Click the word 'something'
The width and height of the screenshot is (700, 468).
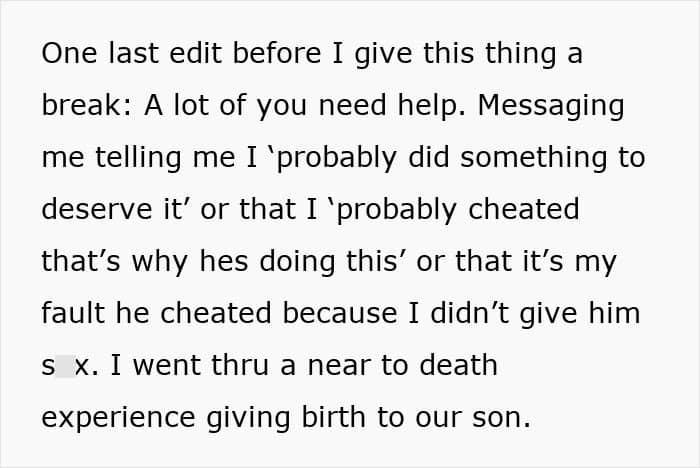tap(533, 158)
